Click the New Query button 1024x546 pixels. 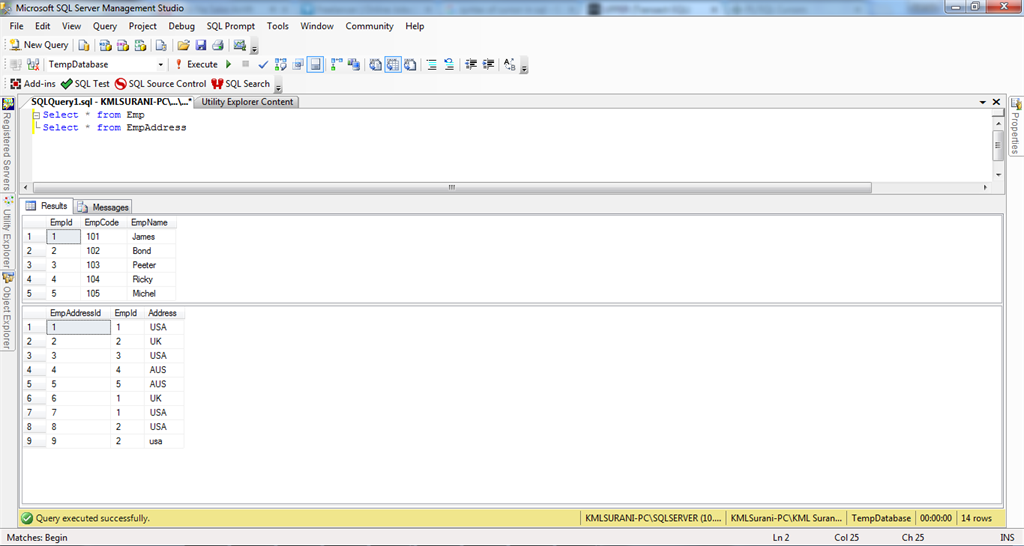39,45
